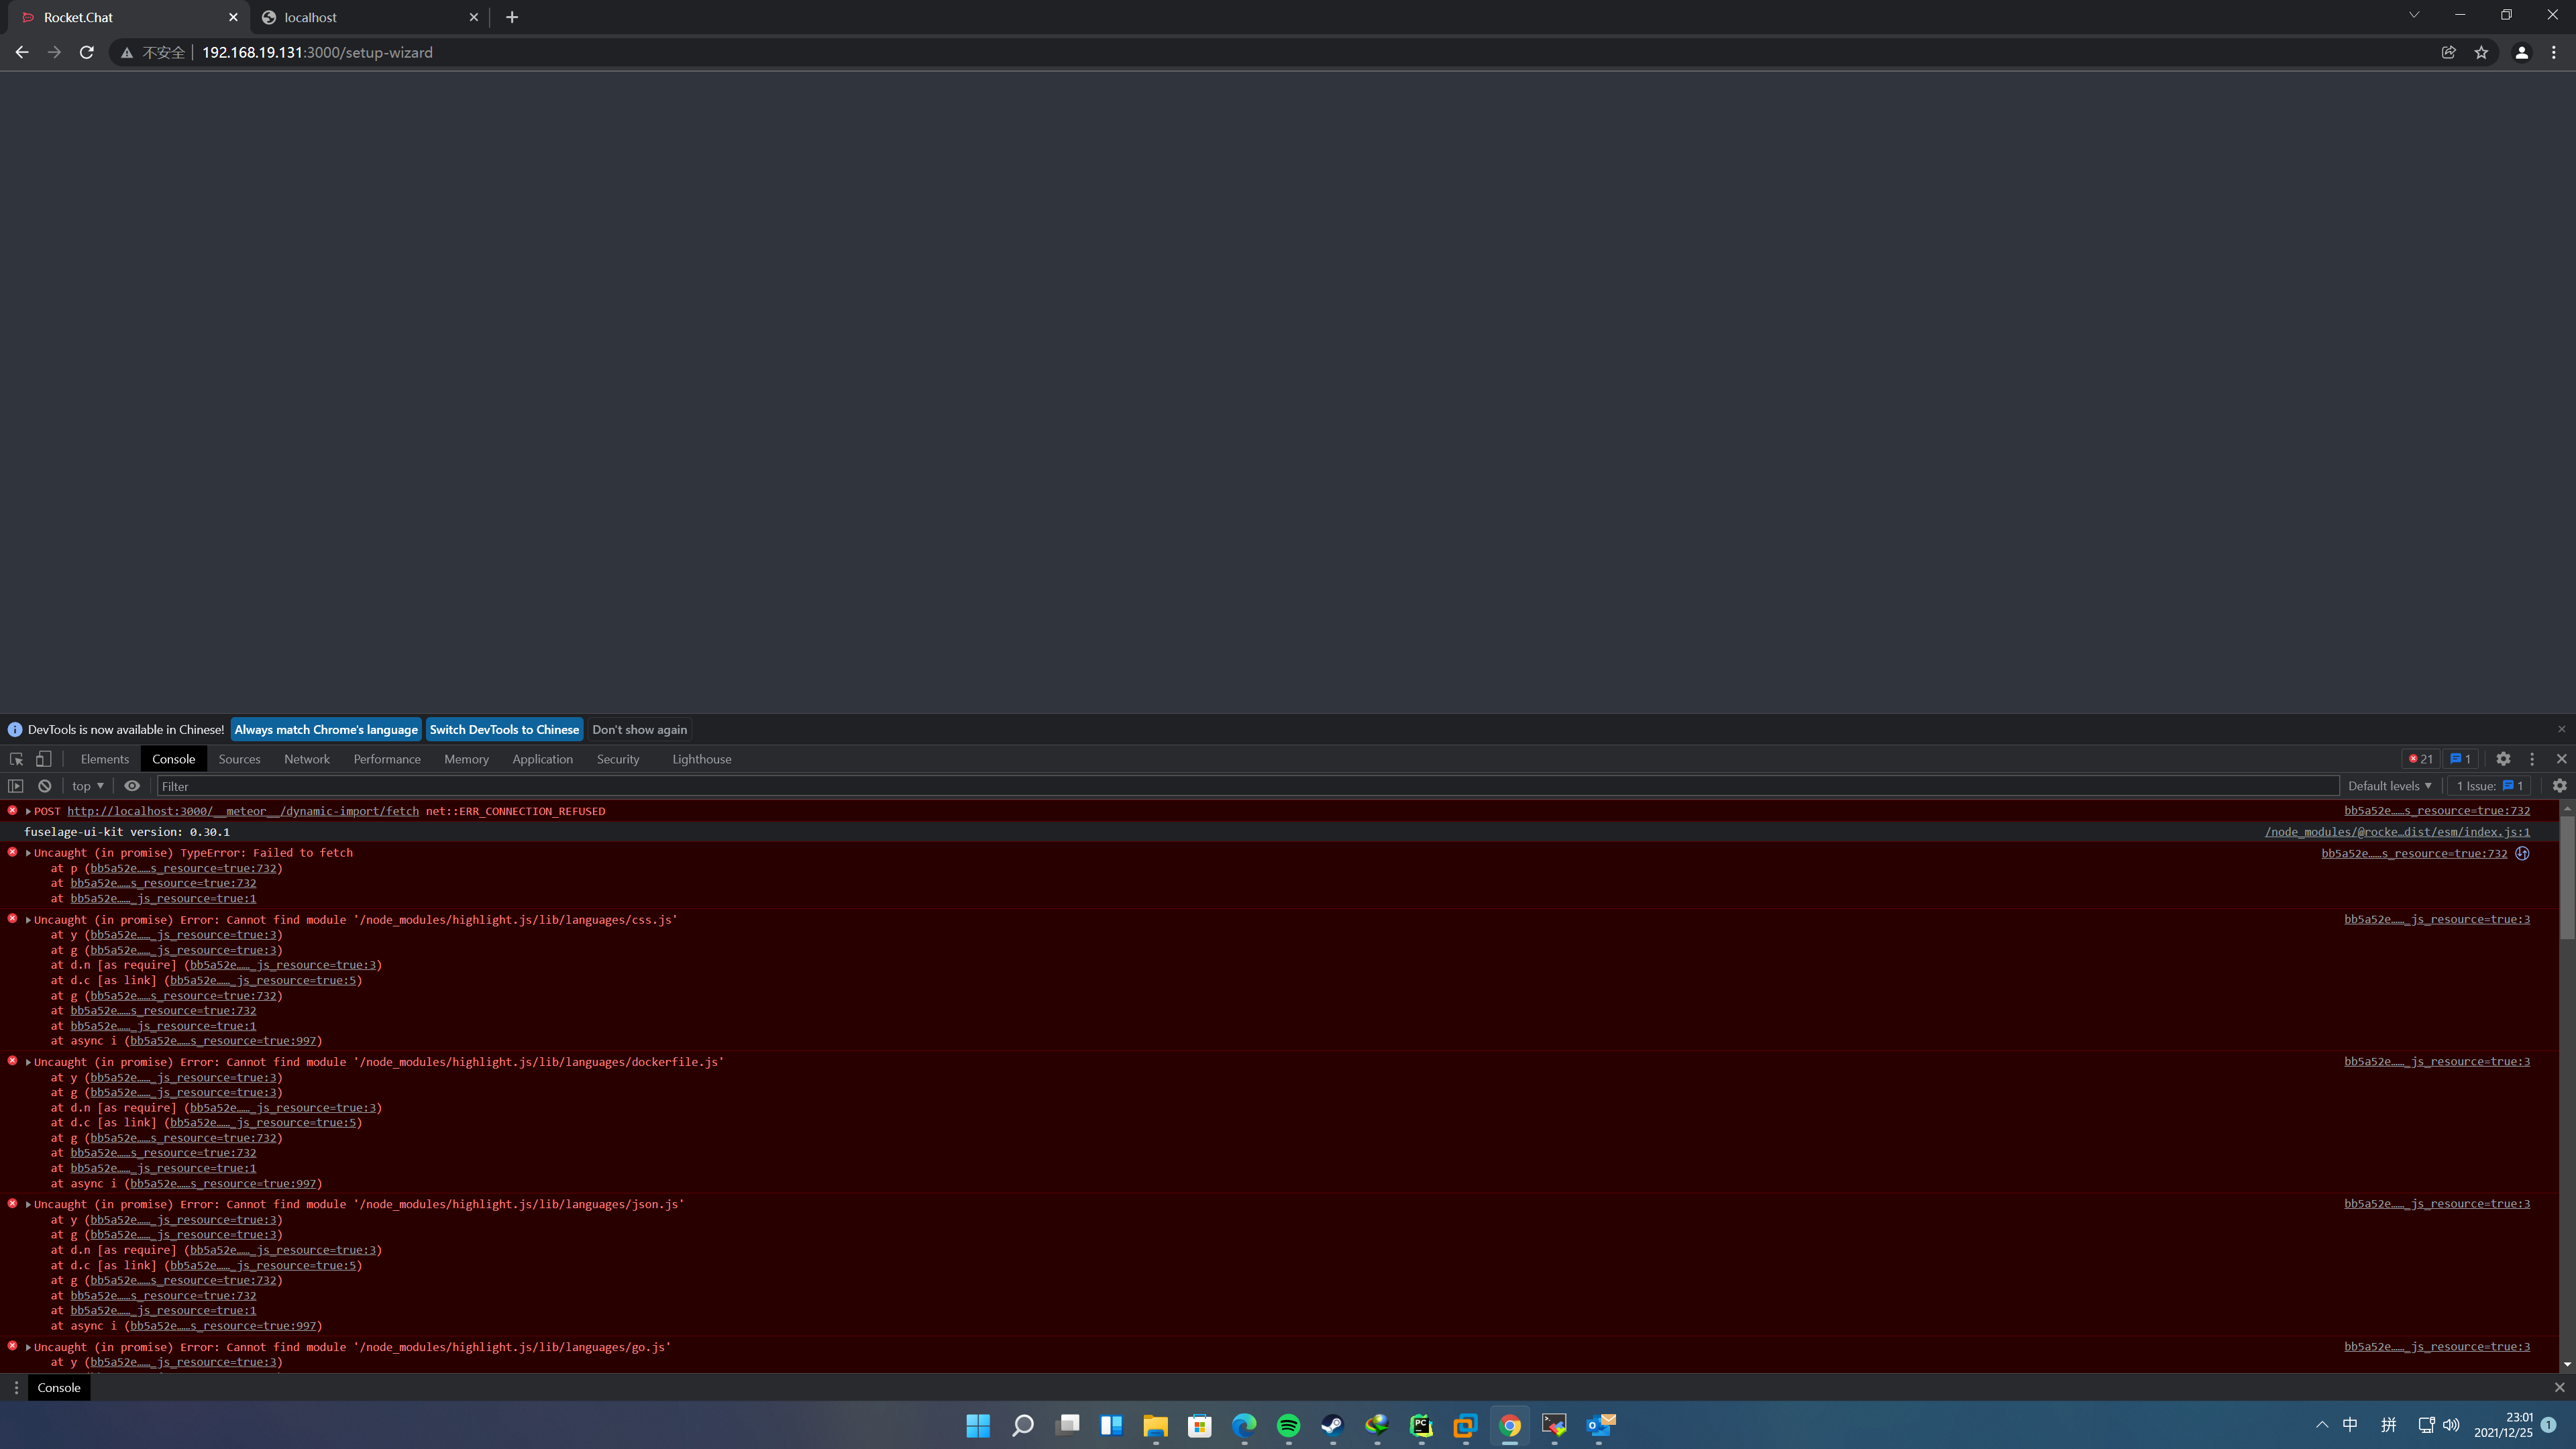Switch to the Network panel

click(x=306, y=759)
